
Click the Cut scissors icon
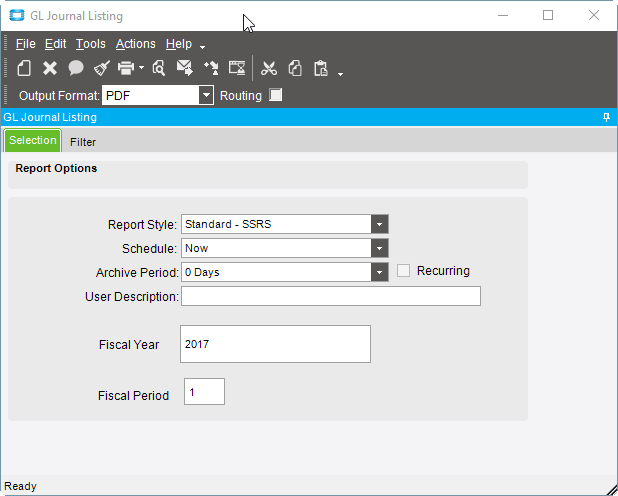pos(269,68)
